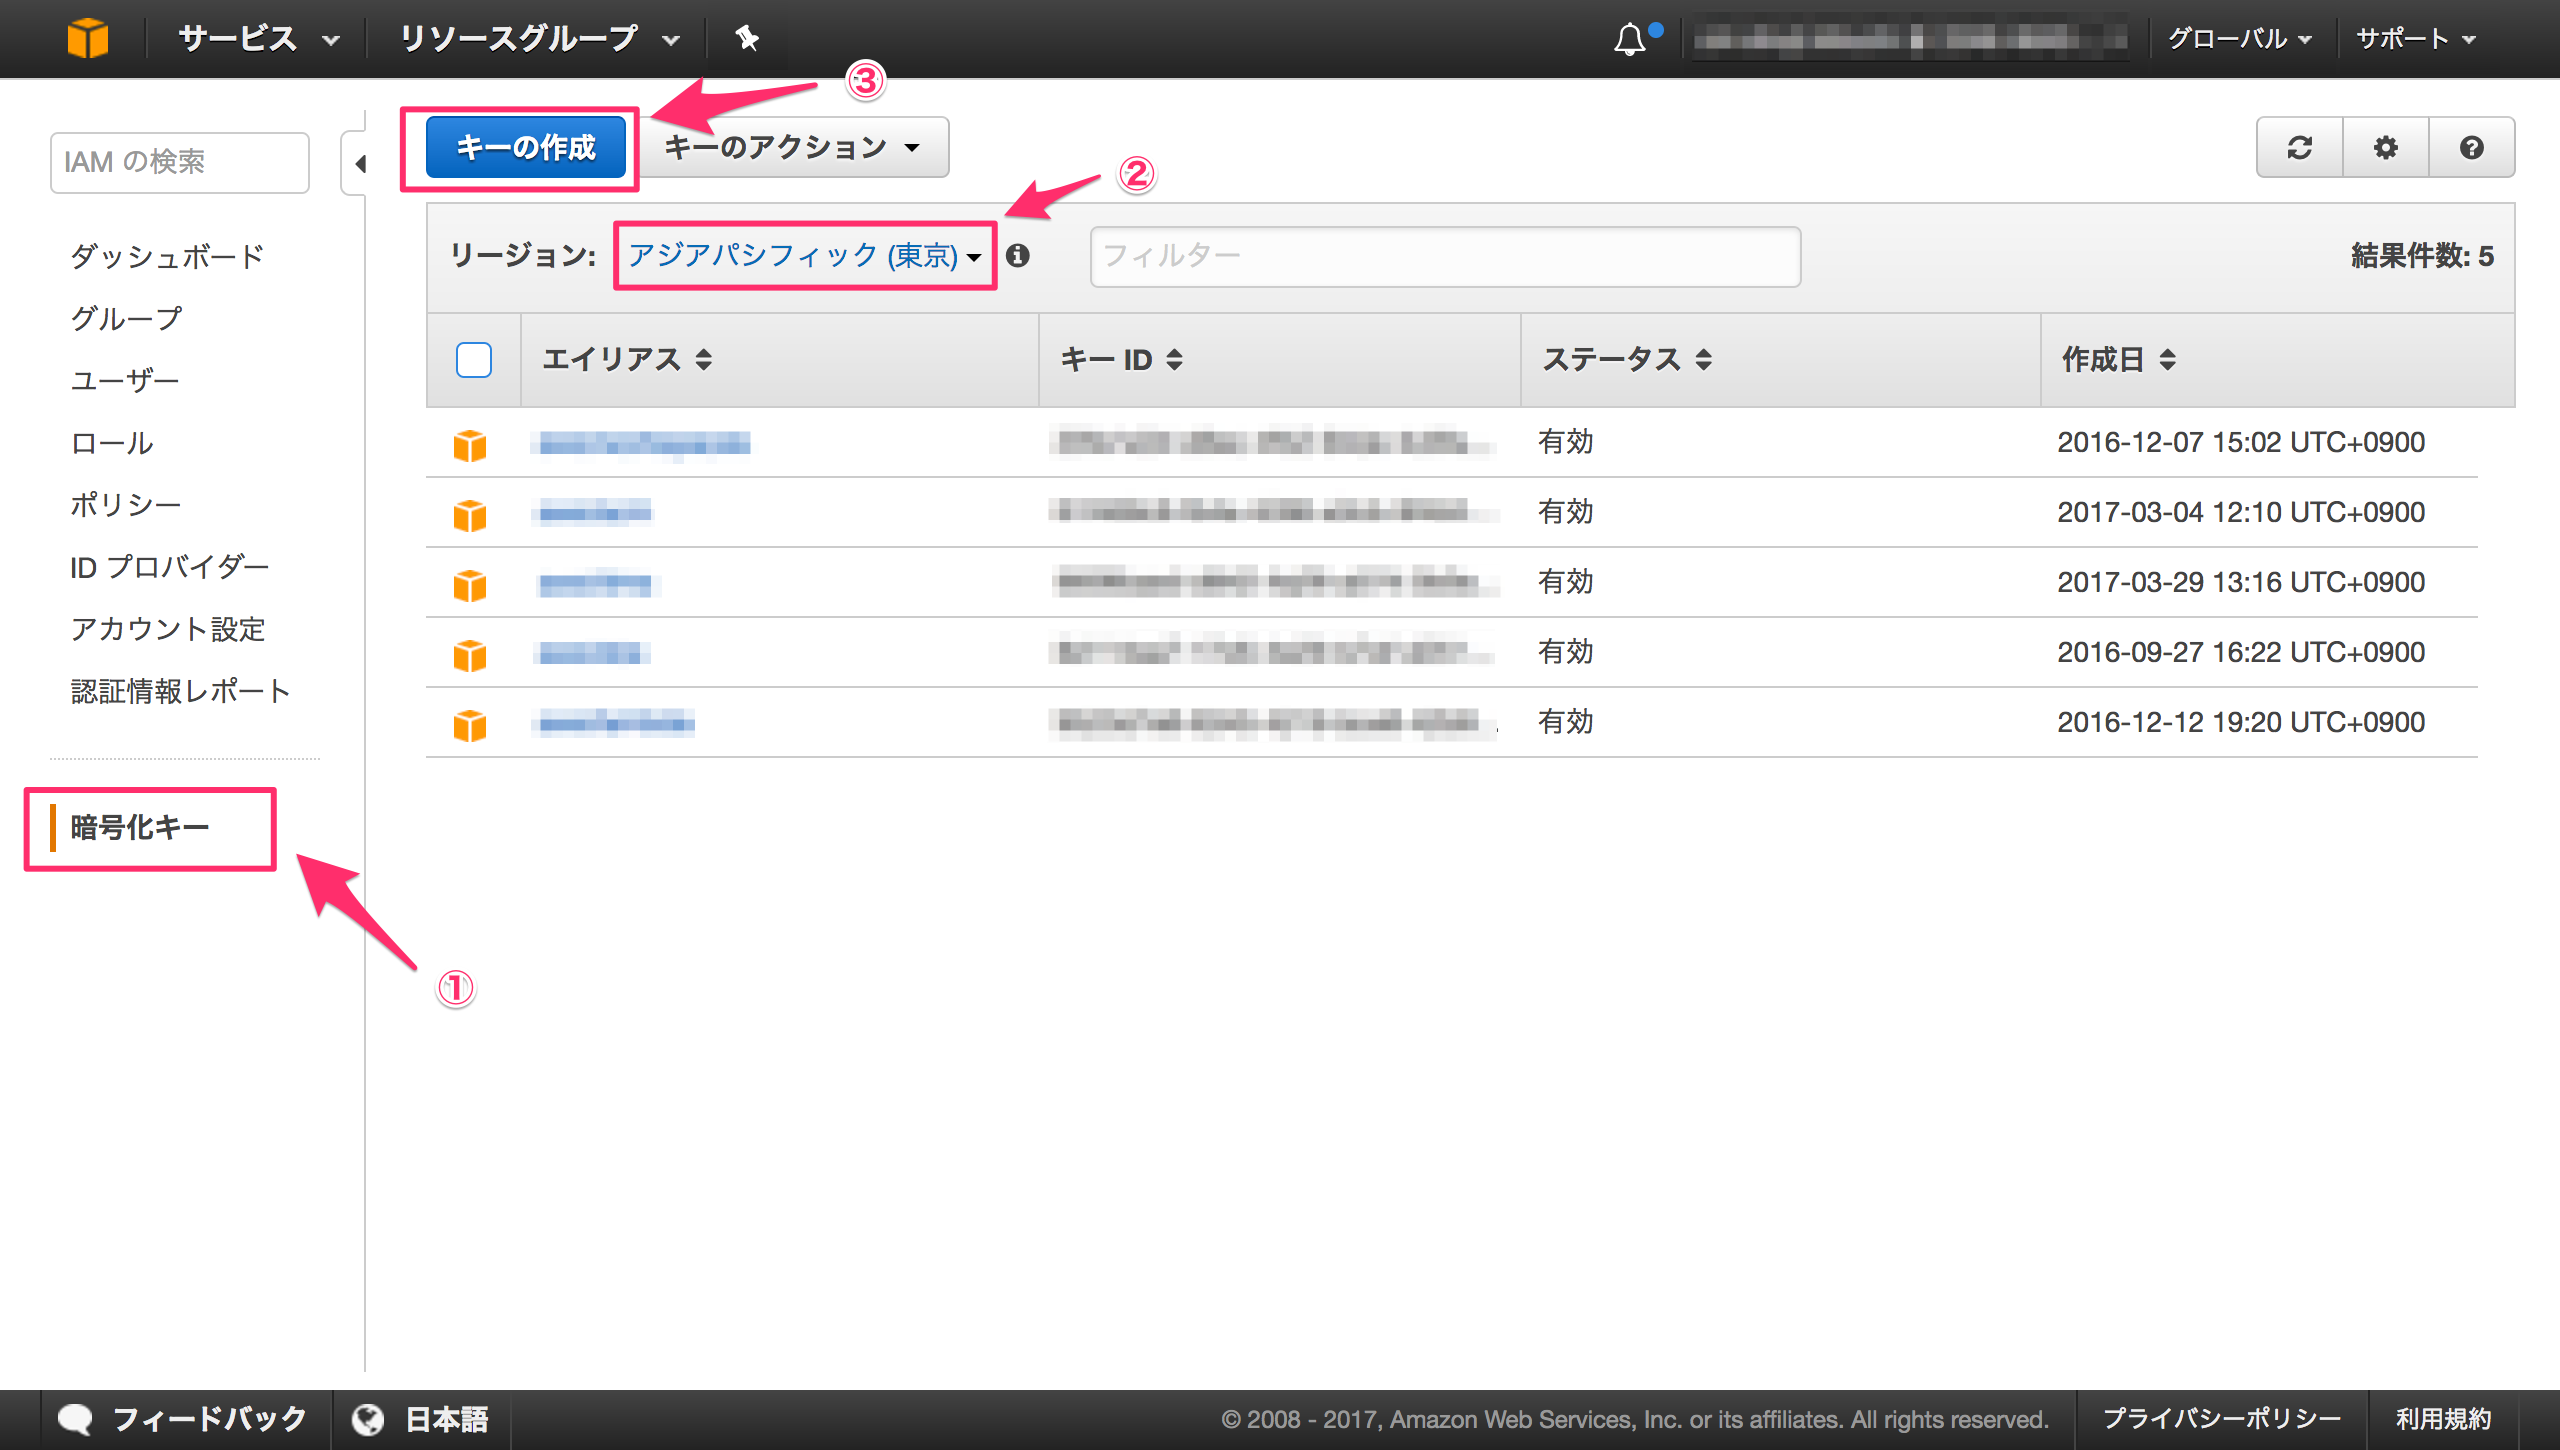Open the table settings gear
2560x1450 pixels.
pos(2385,147)
